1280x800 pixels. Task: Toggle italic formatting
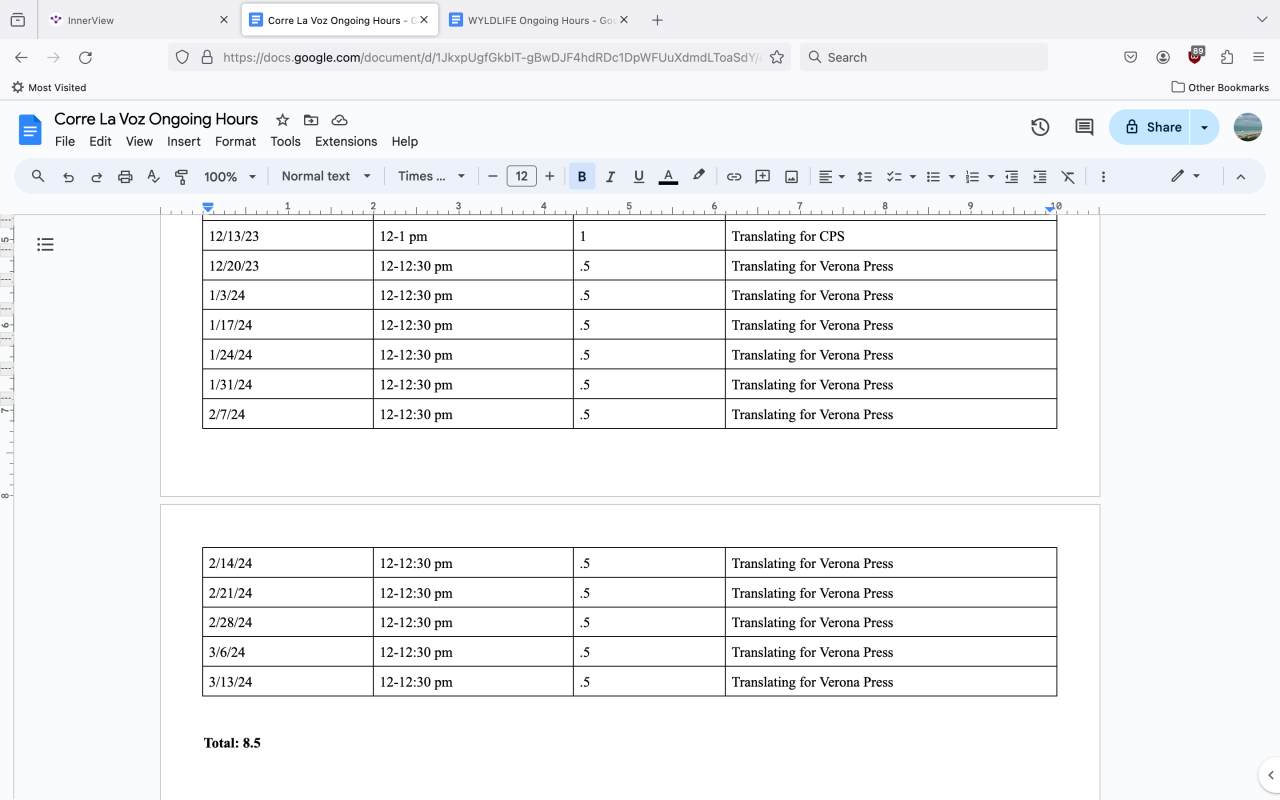click(610, 177)
